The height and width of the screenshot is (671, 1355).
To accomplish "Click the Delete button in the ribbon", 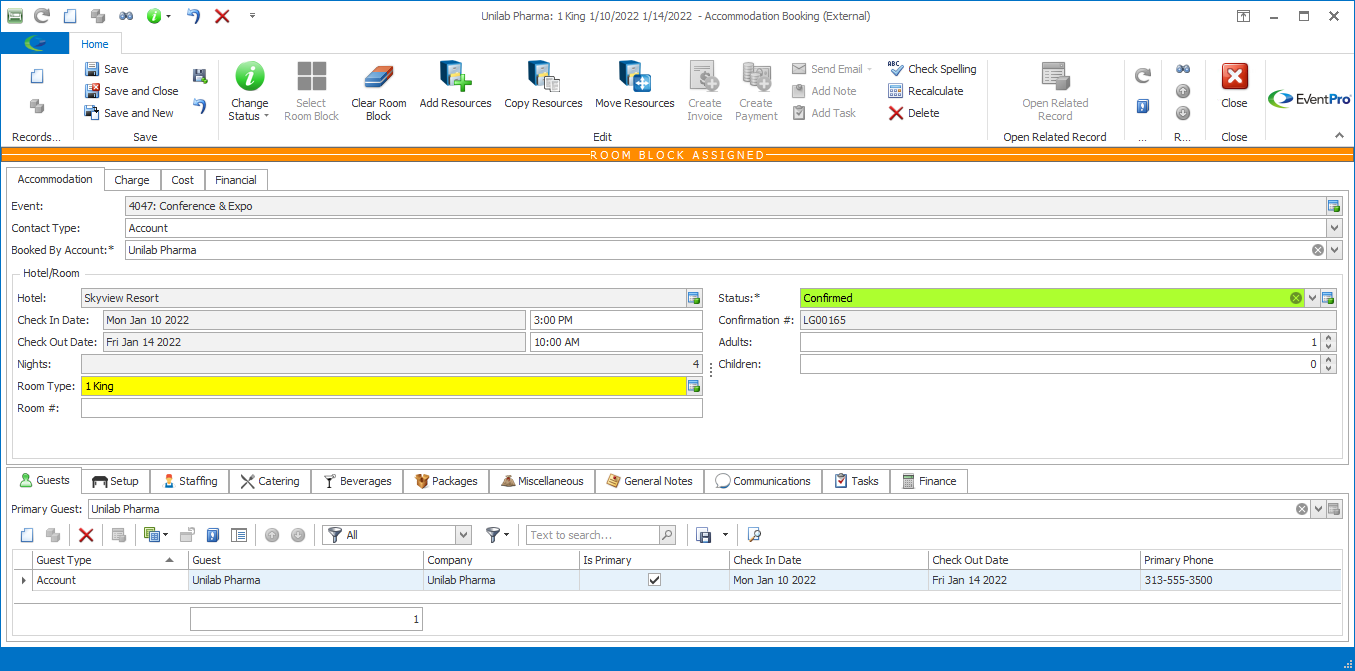I will [914, 113].
